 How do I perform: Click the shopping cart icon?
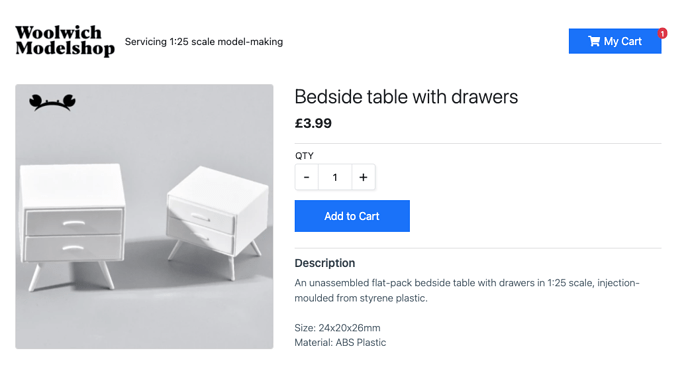coord(594,41)
